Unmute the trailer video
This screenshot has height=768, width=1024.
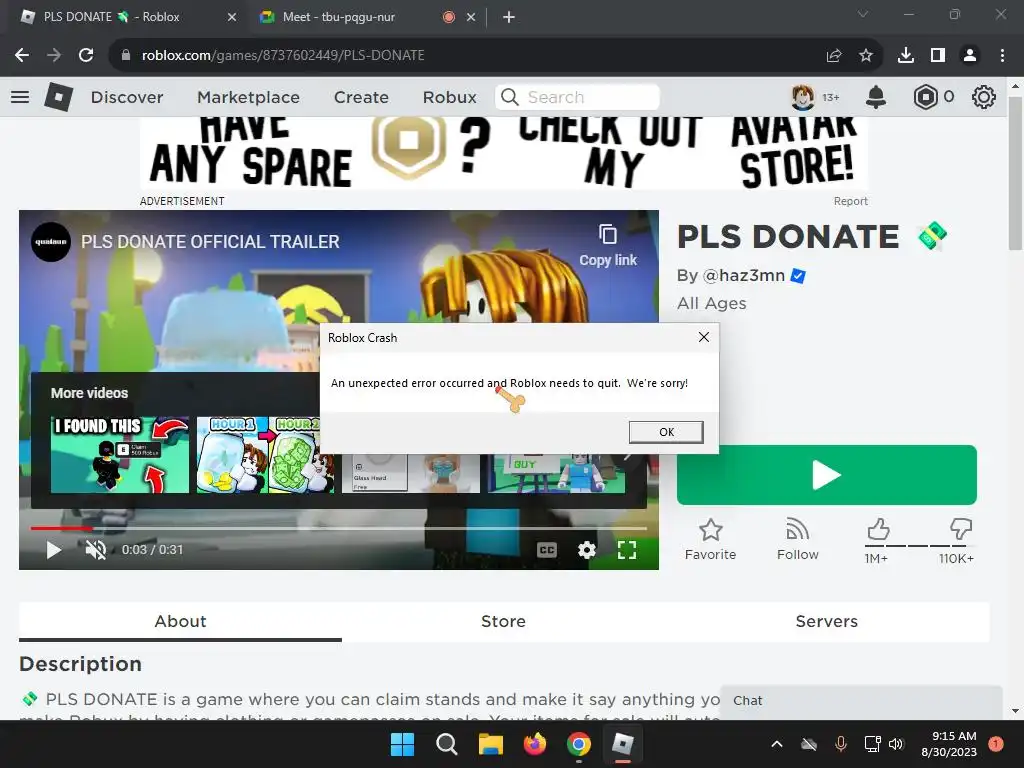[x=95, y=550]
